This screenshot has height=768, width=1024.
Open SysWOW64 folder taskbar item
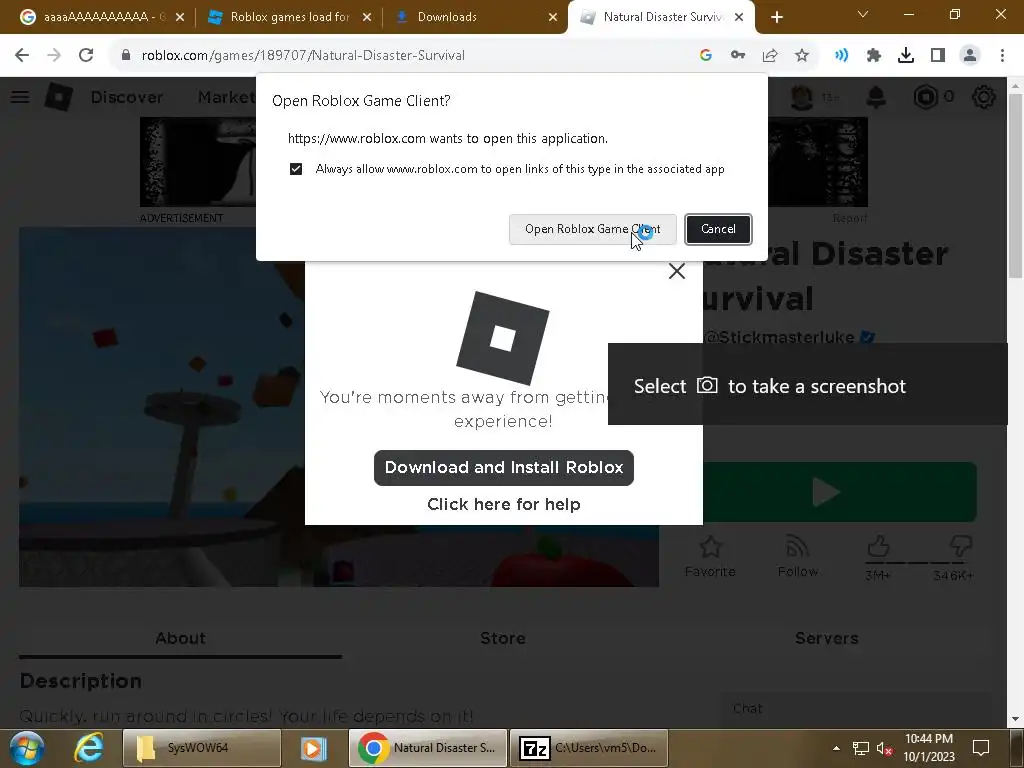click(x=202, y=748)
